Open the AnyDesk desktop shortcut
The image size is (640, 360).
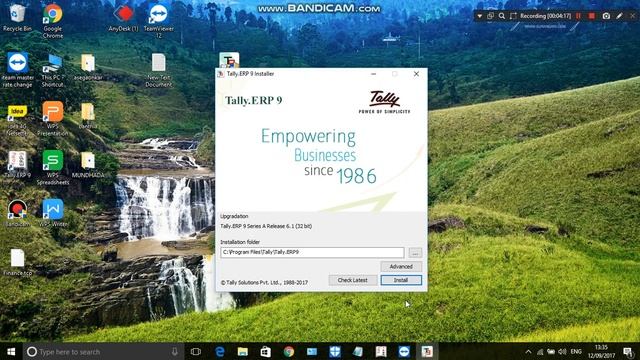(123, 18)
